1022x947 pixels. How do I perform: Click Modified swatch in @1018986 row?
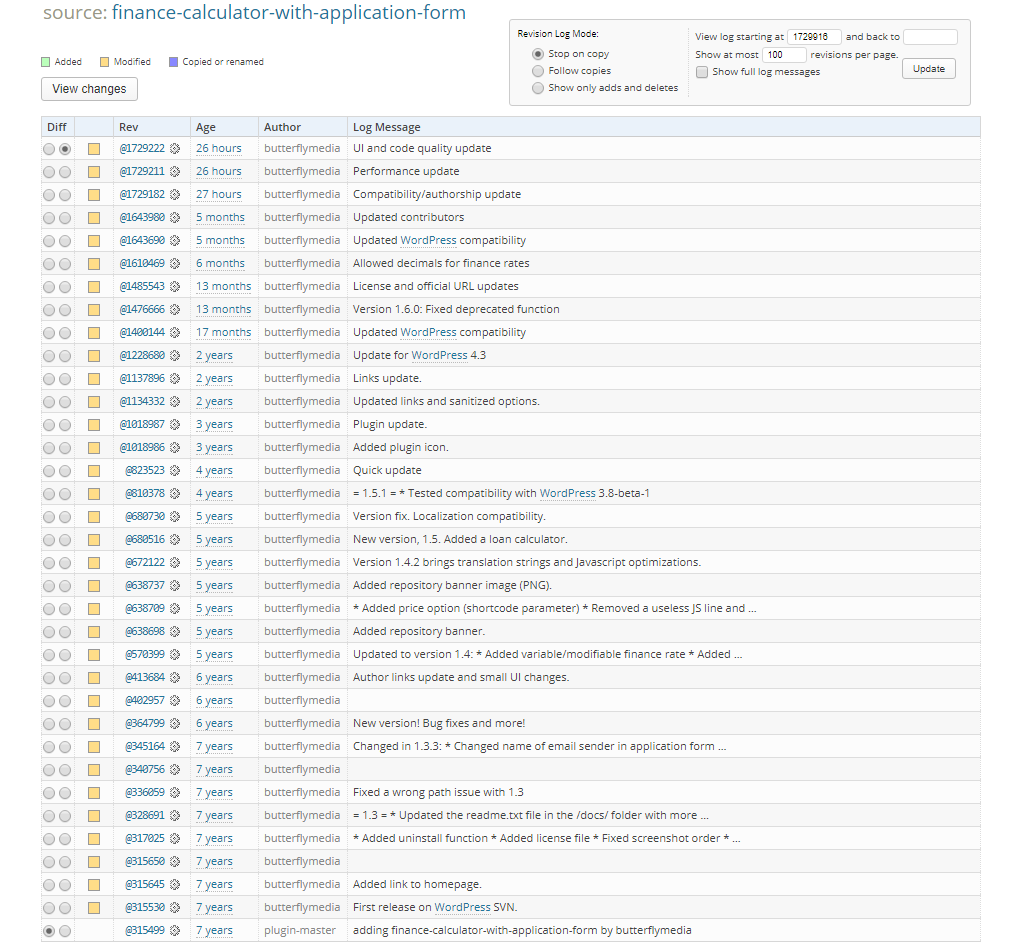[x=94, y=448]
